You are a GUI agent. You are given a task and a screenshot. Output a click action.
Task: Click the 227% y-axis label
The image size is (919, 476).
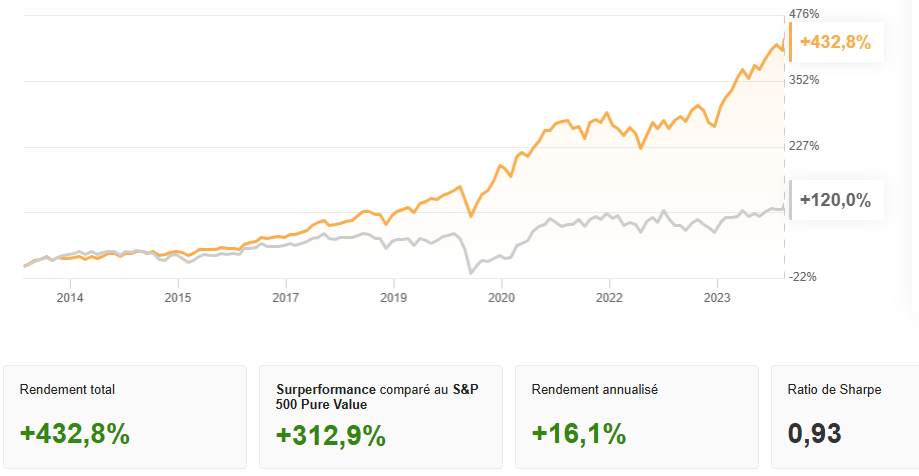pos(804,146)
